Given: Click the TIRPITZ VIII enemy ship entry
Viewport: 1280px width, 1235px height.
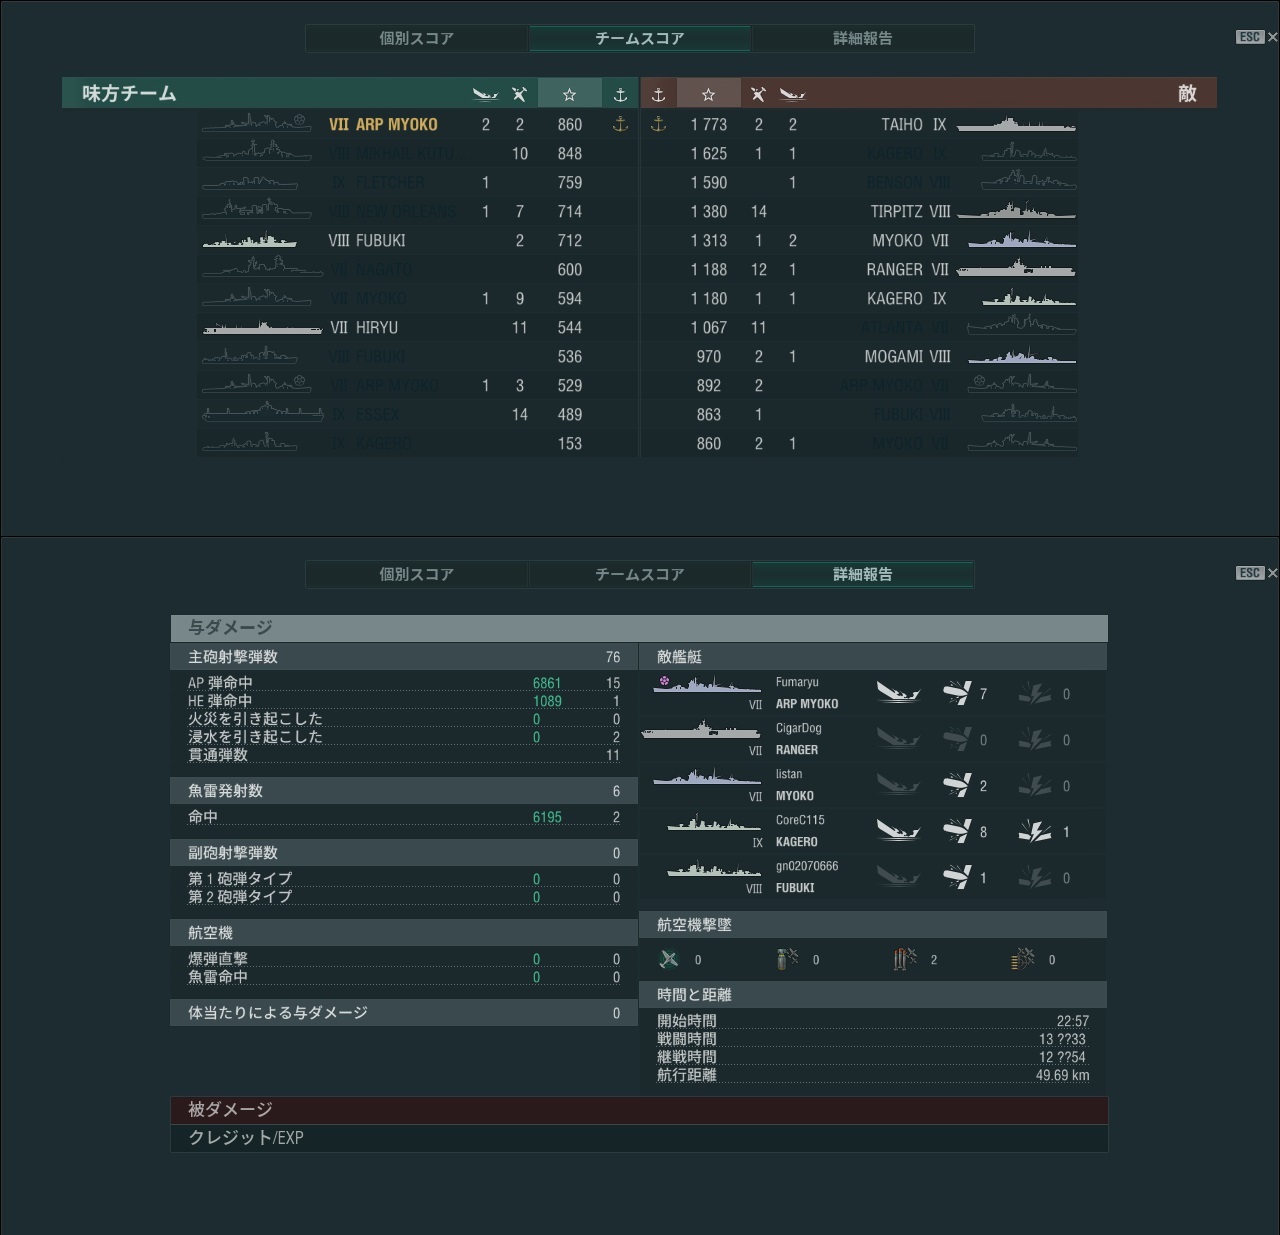Looking at the screenshot, I should pos(910,212).
